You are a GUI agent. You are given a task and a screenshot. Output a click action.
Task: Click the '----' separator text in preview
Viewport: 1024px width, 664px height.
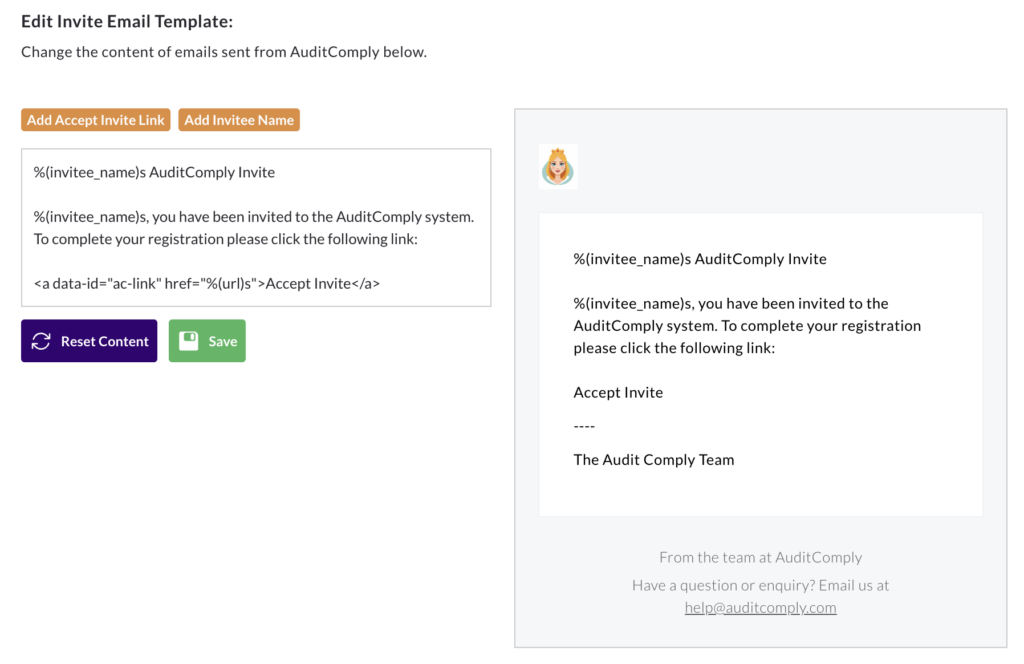(584, 426)
